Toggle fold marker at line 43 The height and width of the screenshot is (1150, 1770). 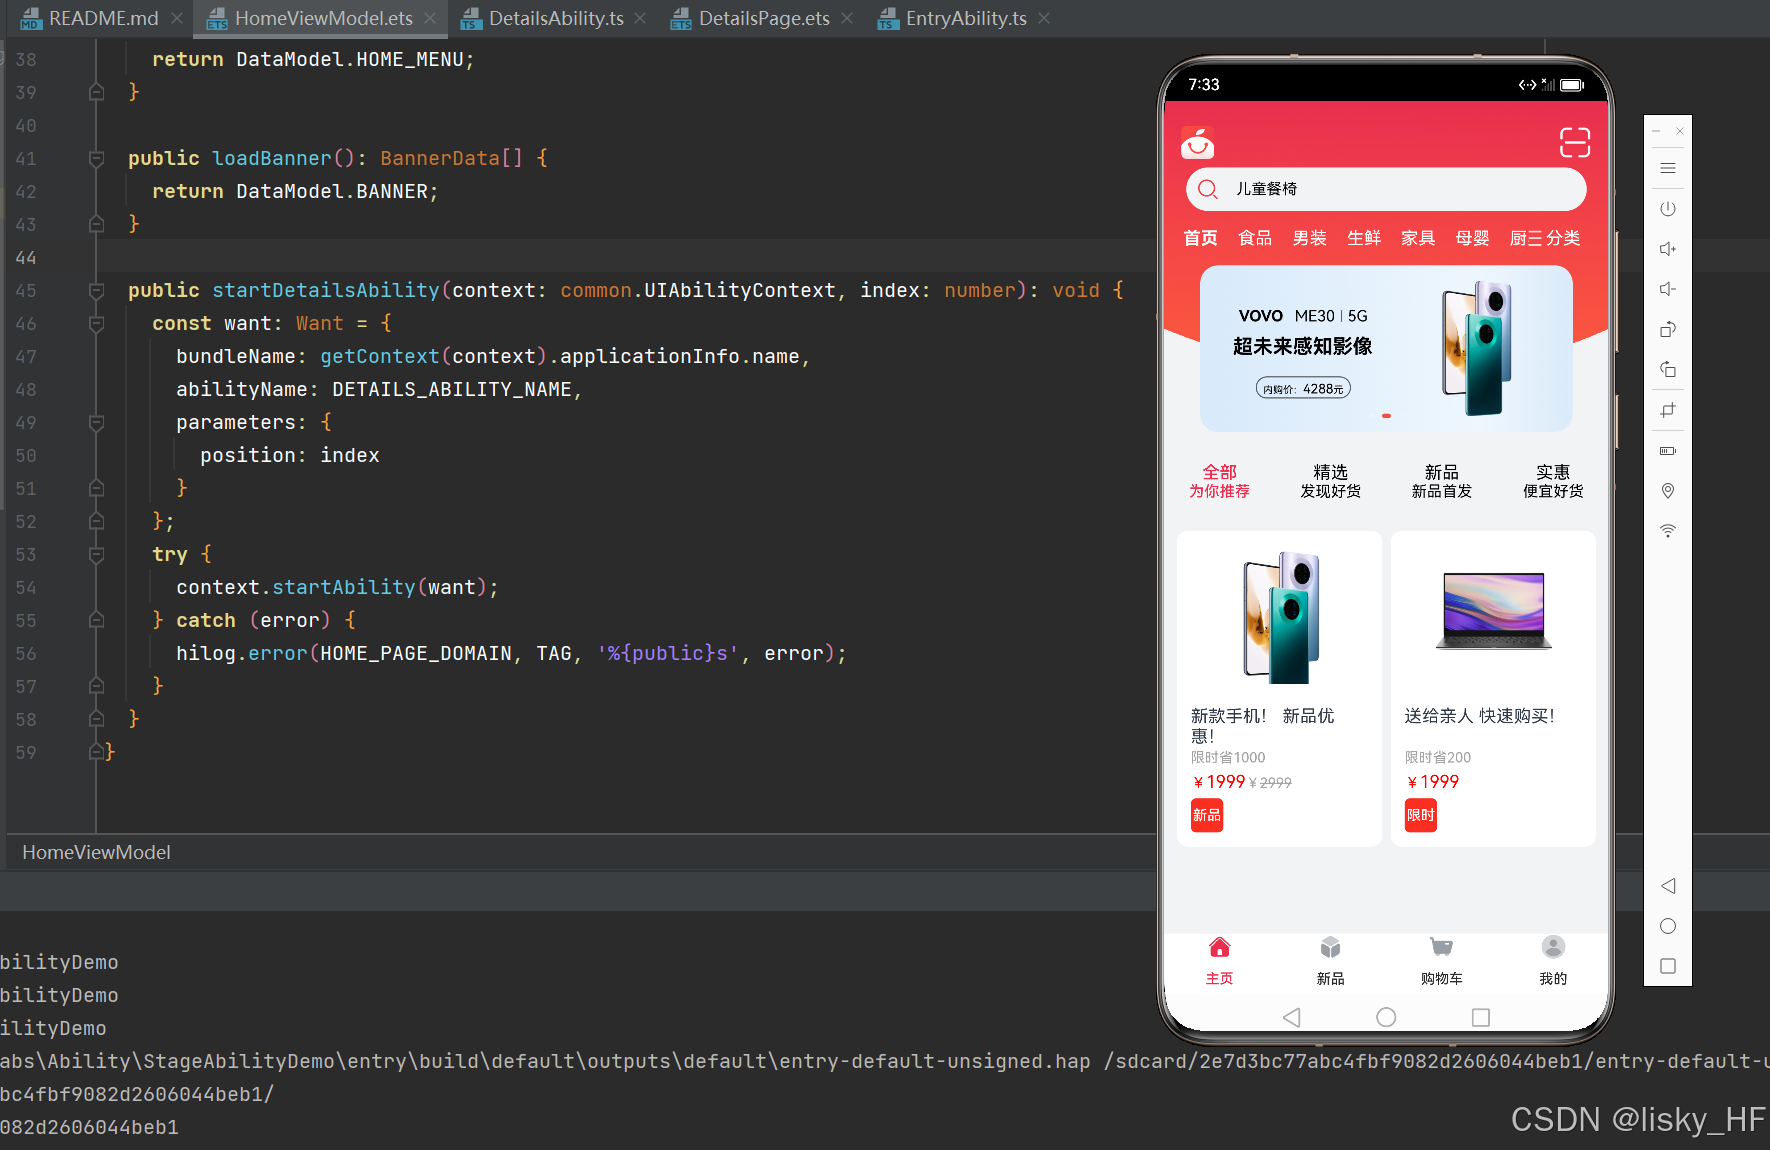(x=96, y=224)
